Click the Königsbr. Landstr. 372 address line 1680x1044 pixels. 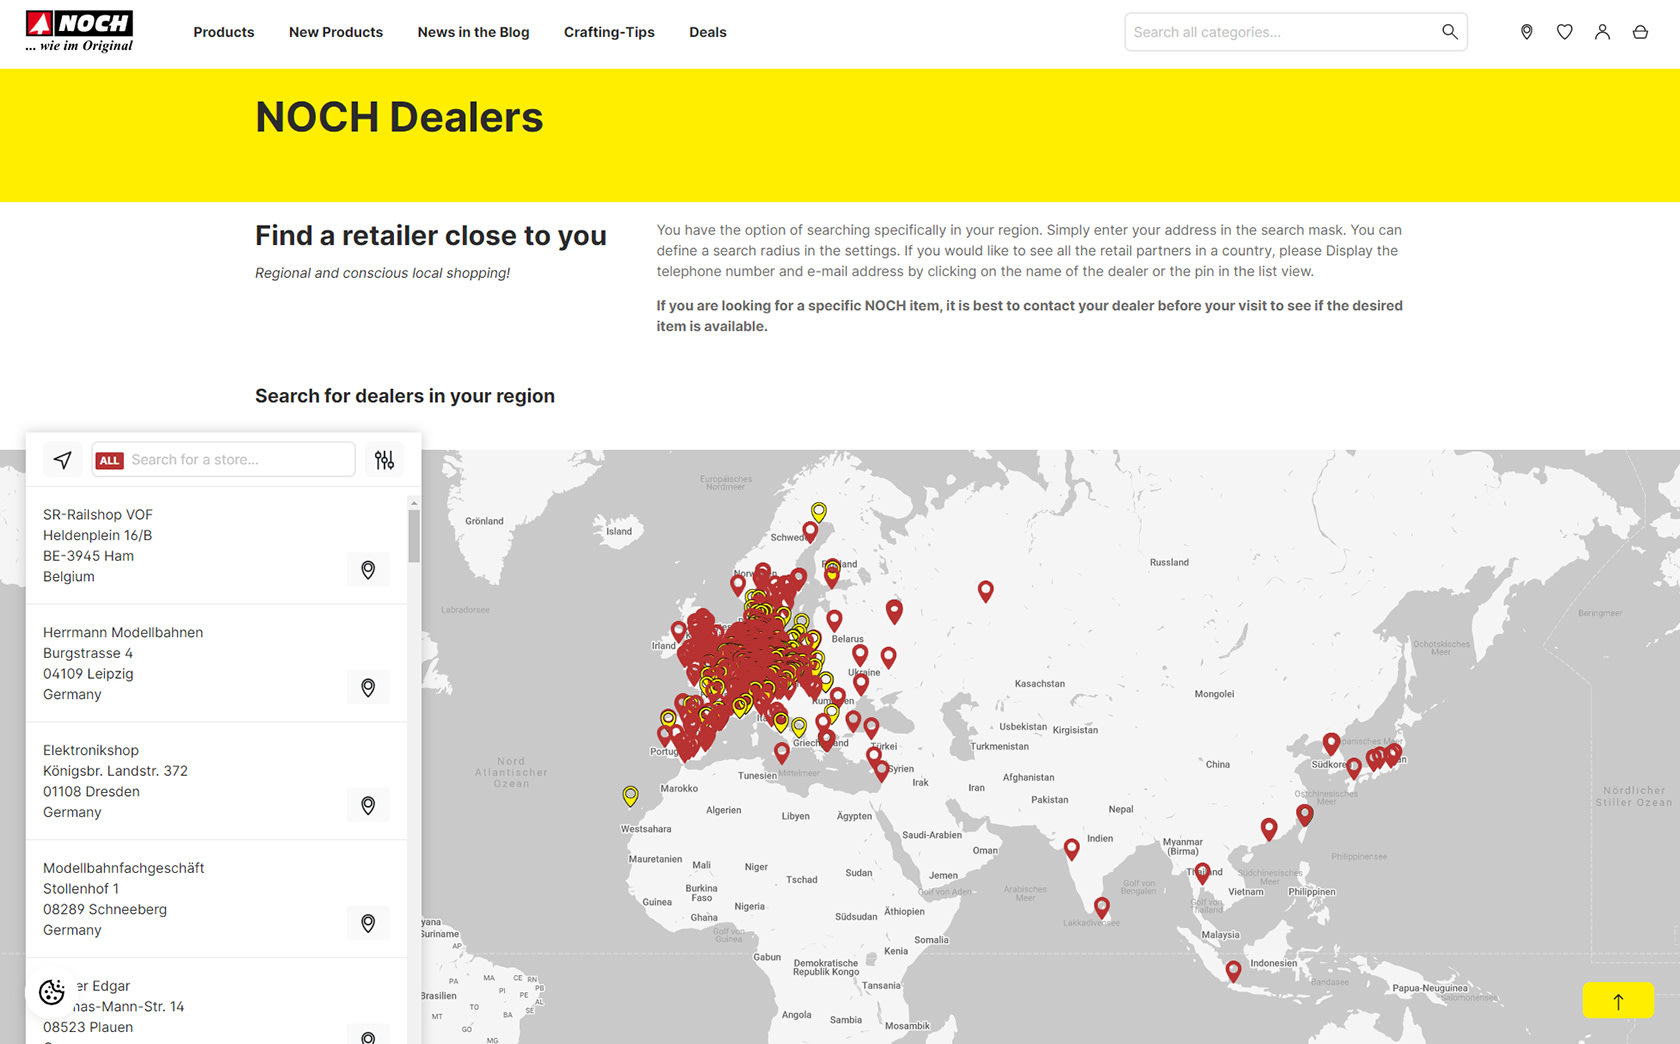[x=115, y=771]
